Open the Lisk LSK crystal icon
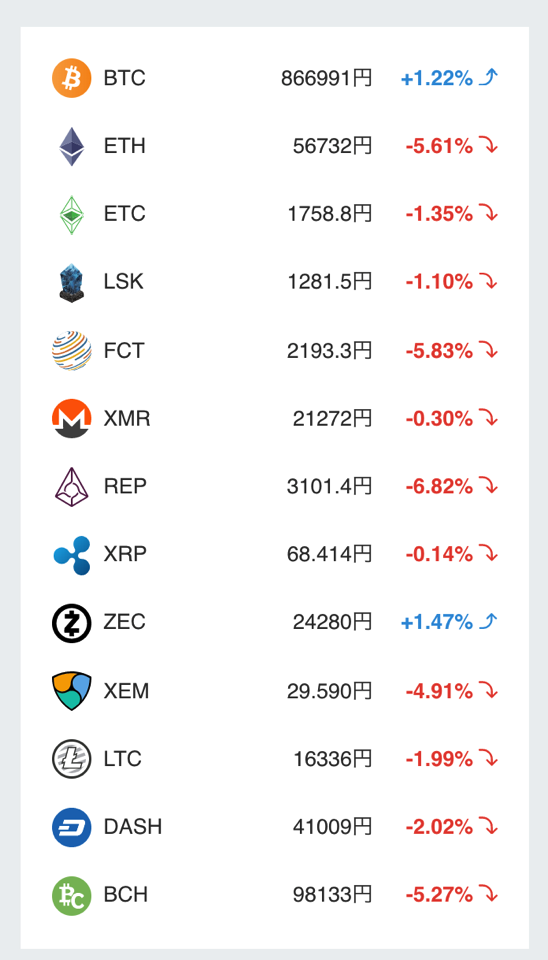This screenshot has height=960, width=548. 72,282
